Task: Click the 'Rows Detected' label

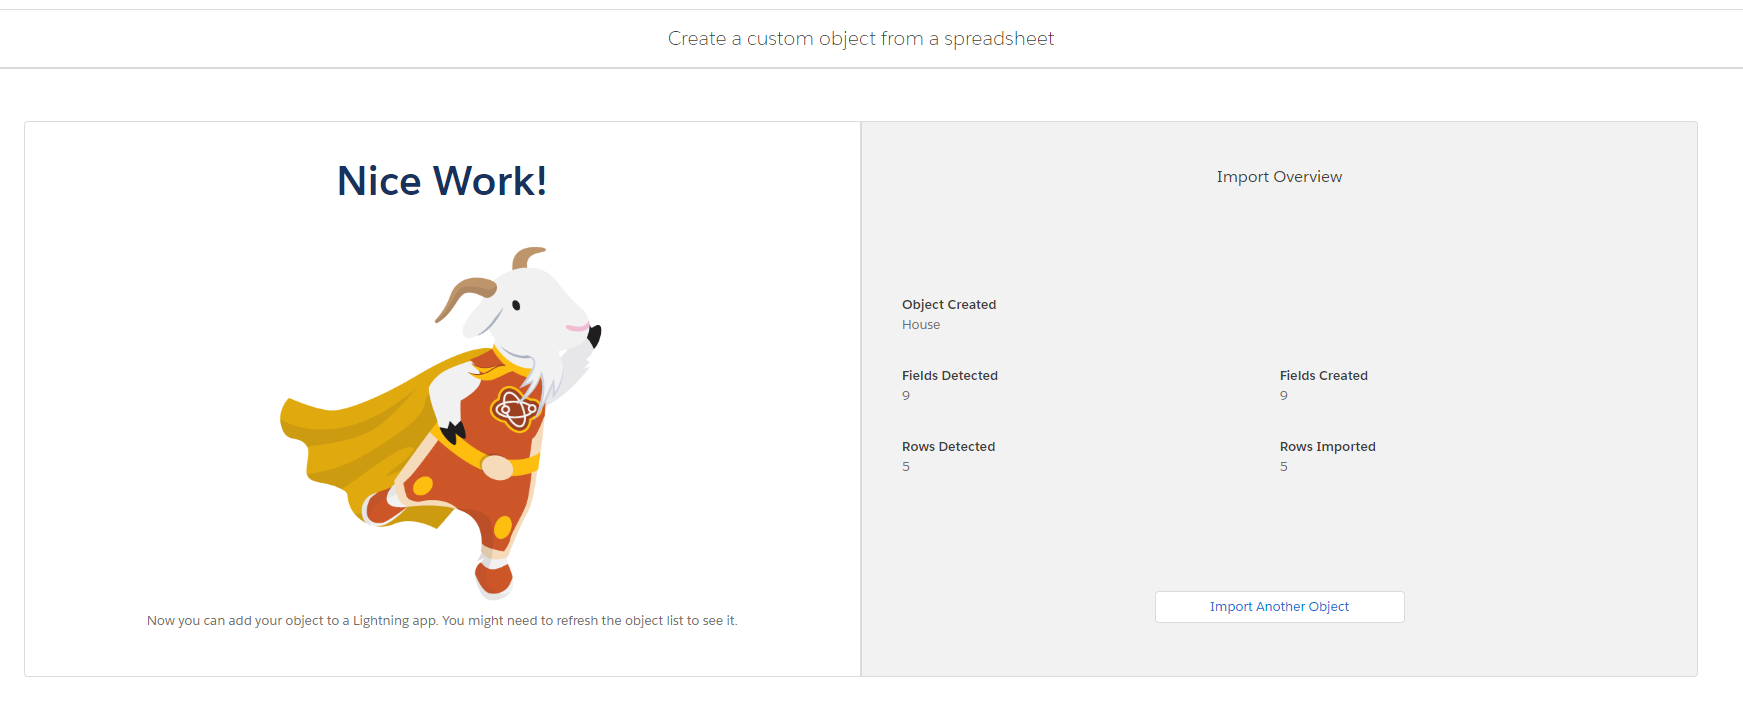Action: tap(948, 447)
